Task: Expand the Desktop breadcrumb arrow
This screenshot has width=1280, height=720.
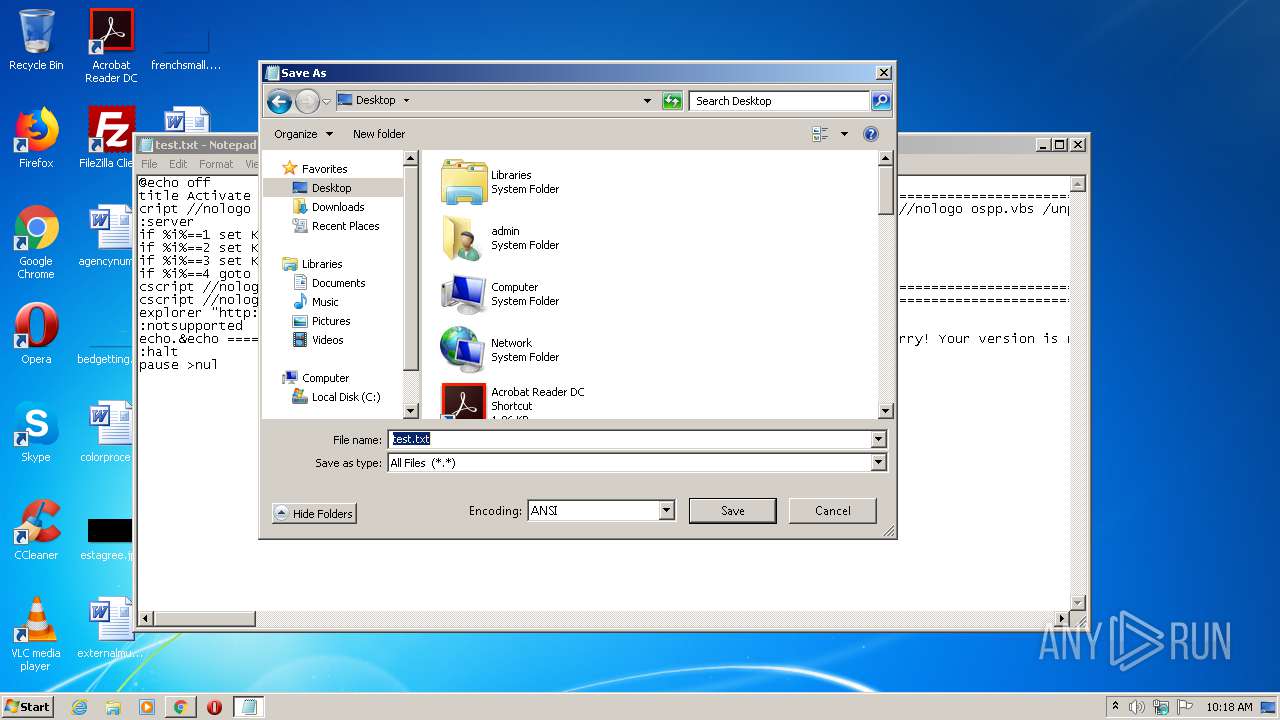Action: [x=406, y=100]
